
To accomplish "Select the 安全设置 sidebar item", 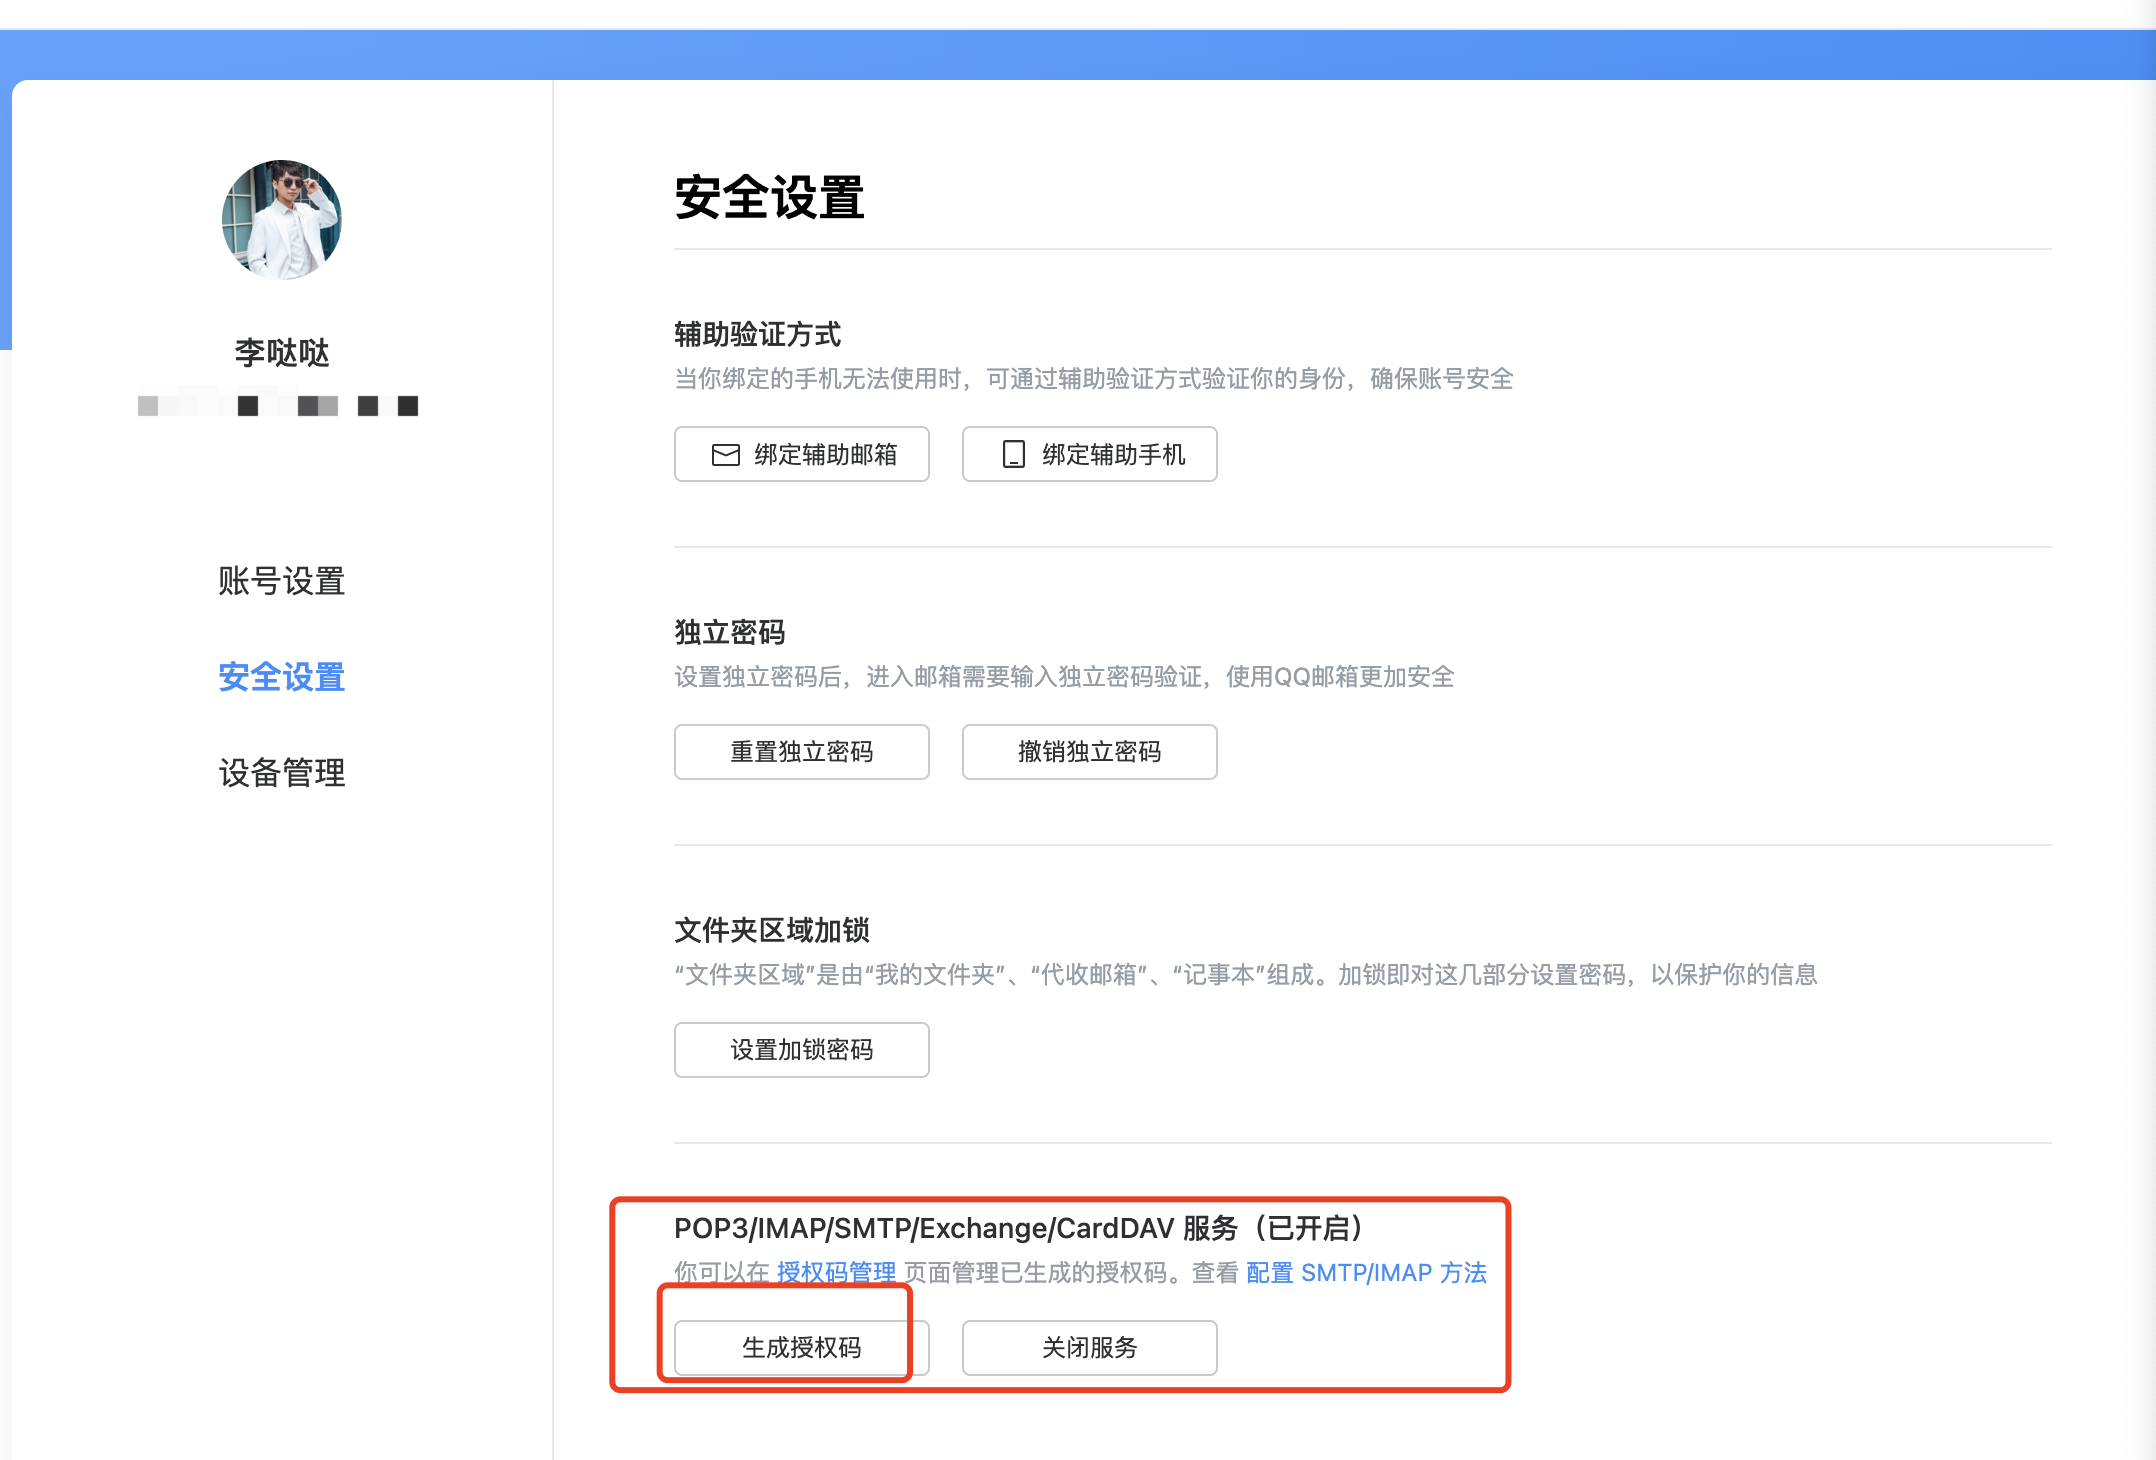I will [282, 677].
